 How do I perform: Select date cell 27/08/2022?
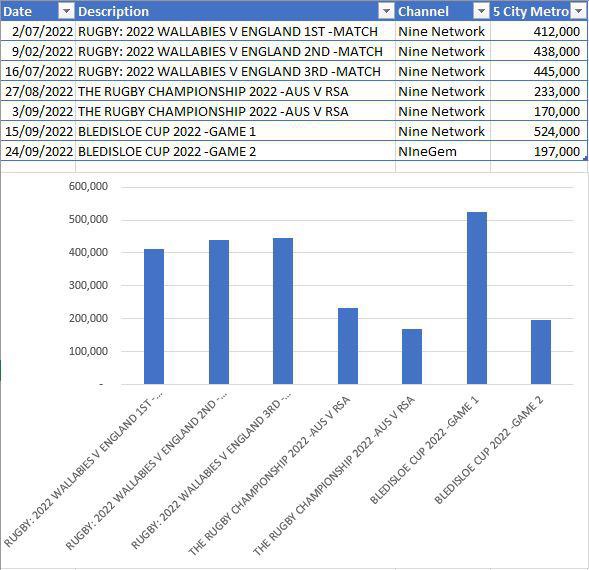(x=38, y=91)
